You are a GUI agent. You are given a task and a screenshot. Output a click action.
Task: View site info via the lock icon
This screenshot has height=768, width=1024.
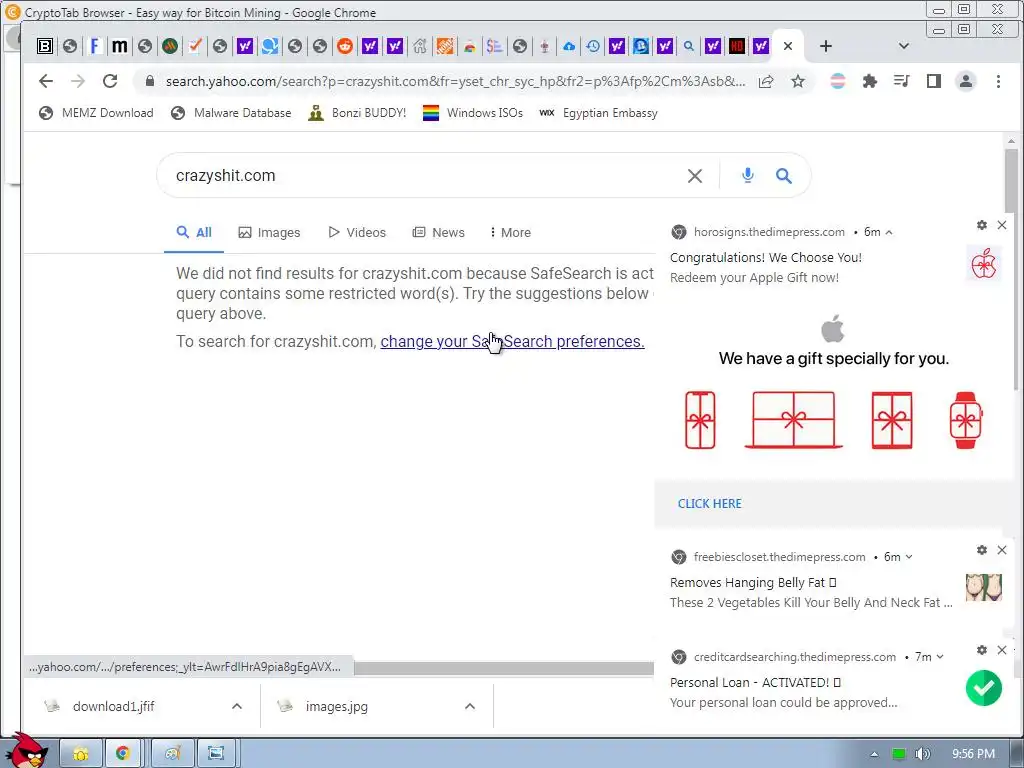150,81
